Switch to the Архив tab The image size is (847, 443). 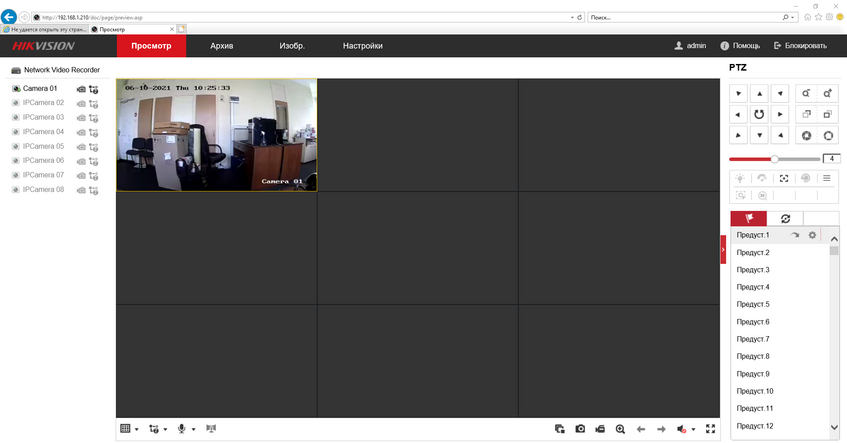221,46
